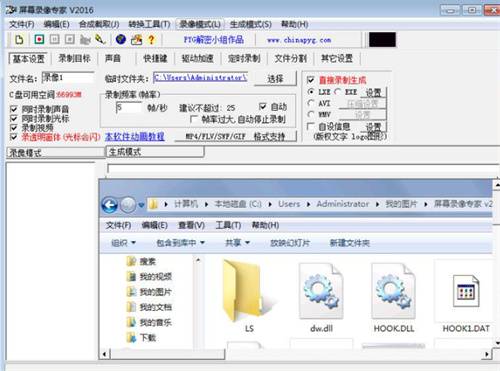Open the 转换工具(T) menu
Screen dimensions: 500x371
149,24
